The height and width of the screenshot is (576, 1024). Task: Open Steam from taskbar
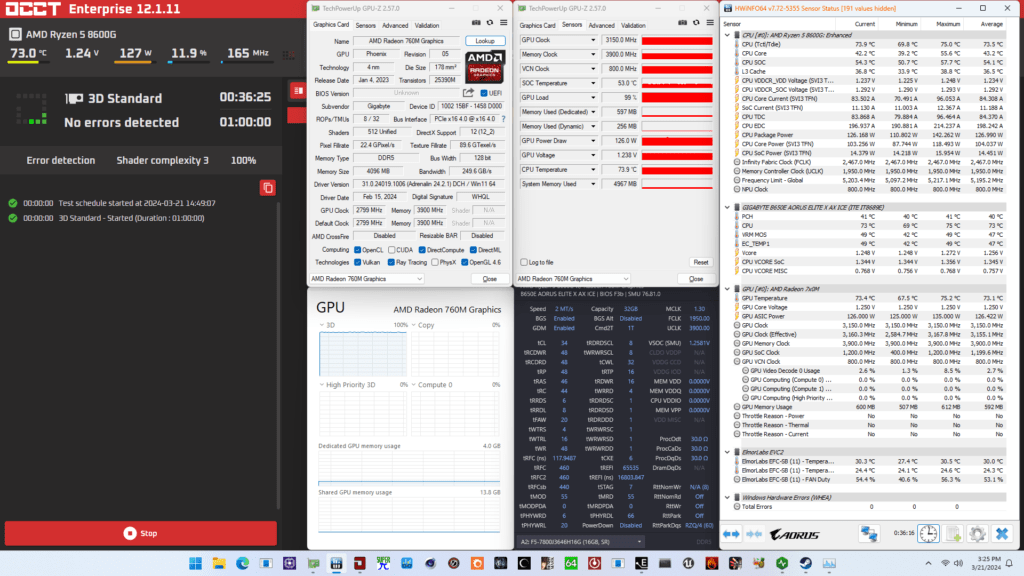(806, 564)
